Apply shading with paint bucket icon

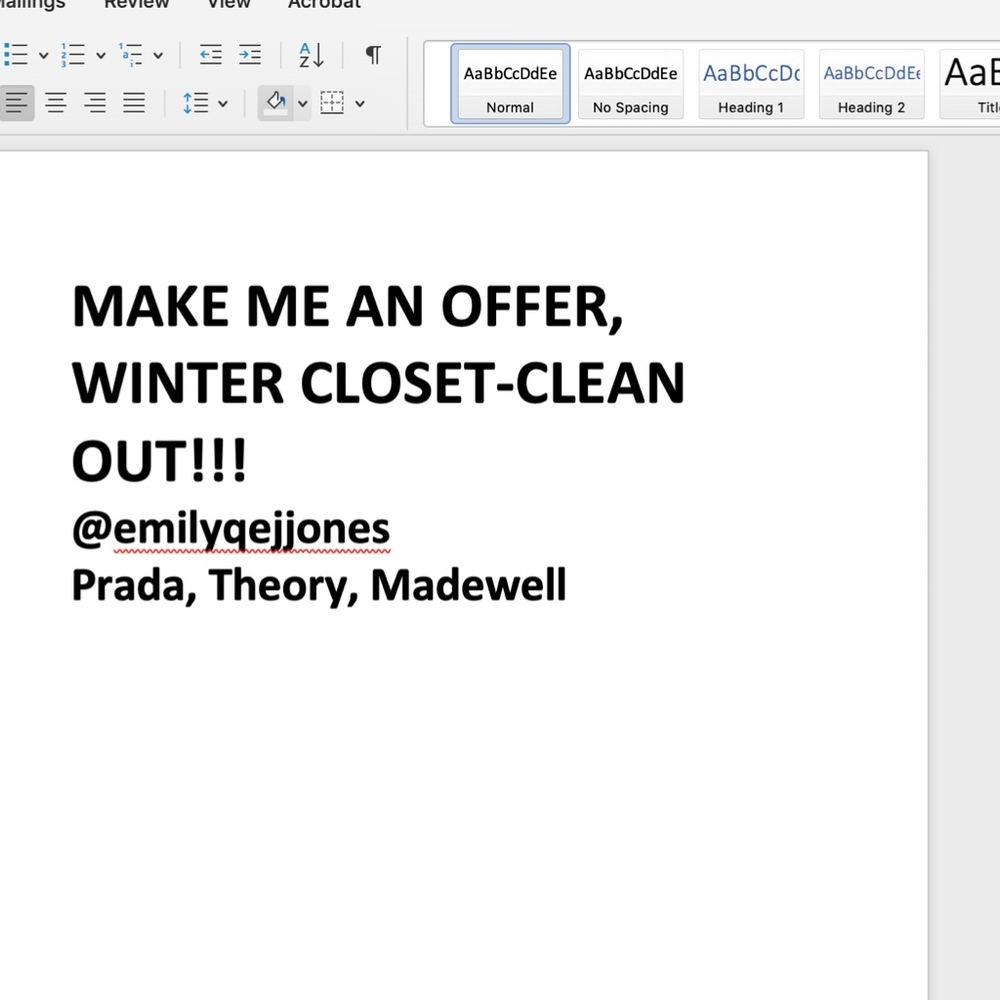click(276, 103)
